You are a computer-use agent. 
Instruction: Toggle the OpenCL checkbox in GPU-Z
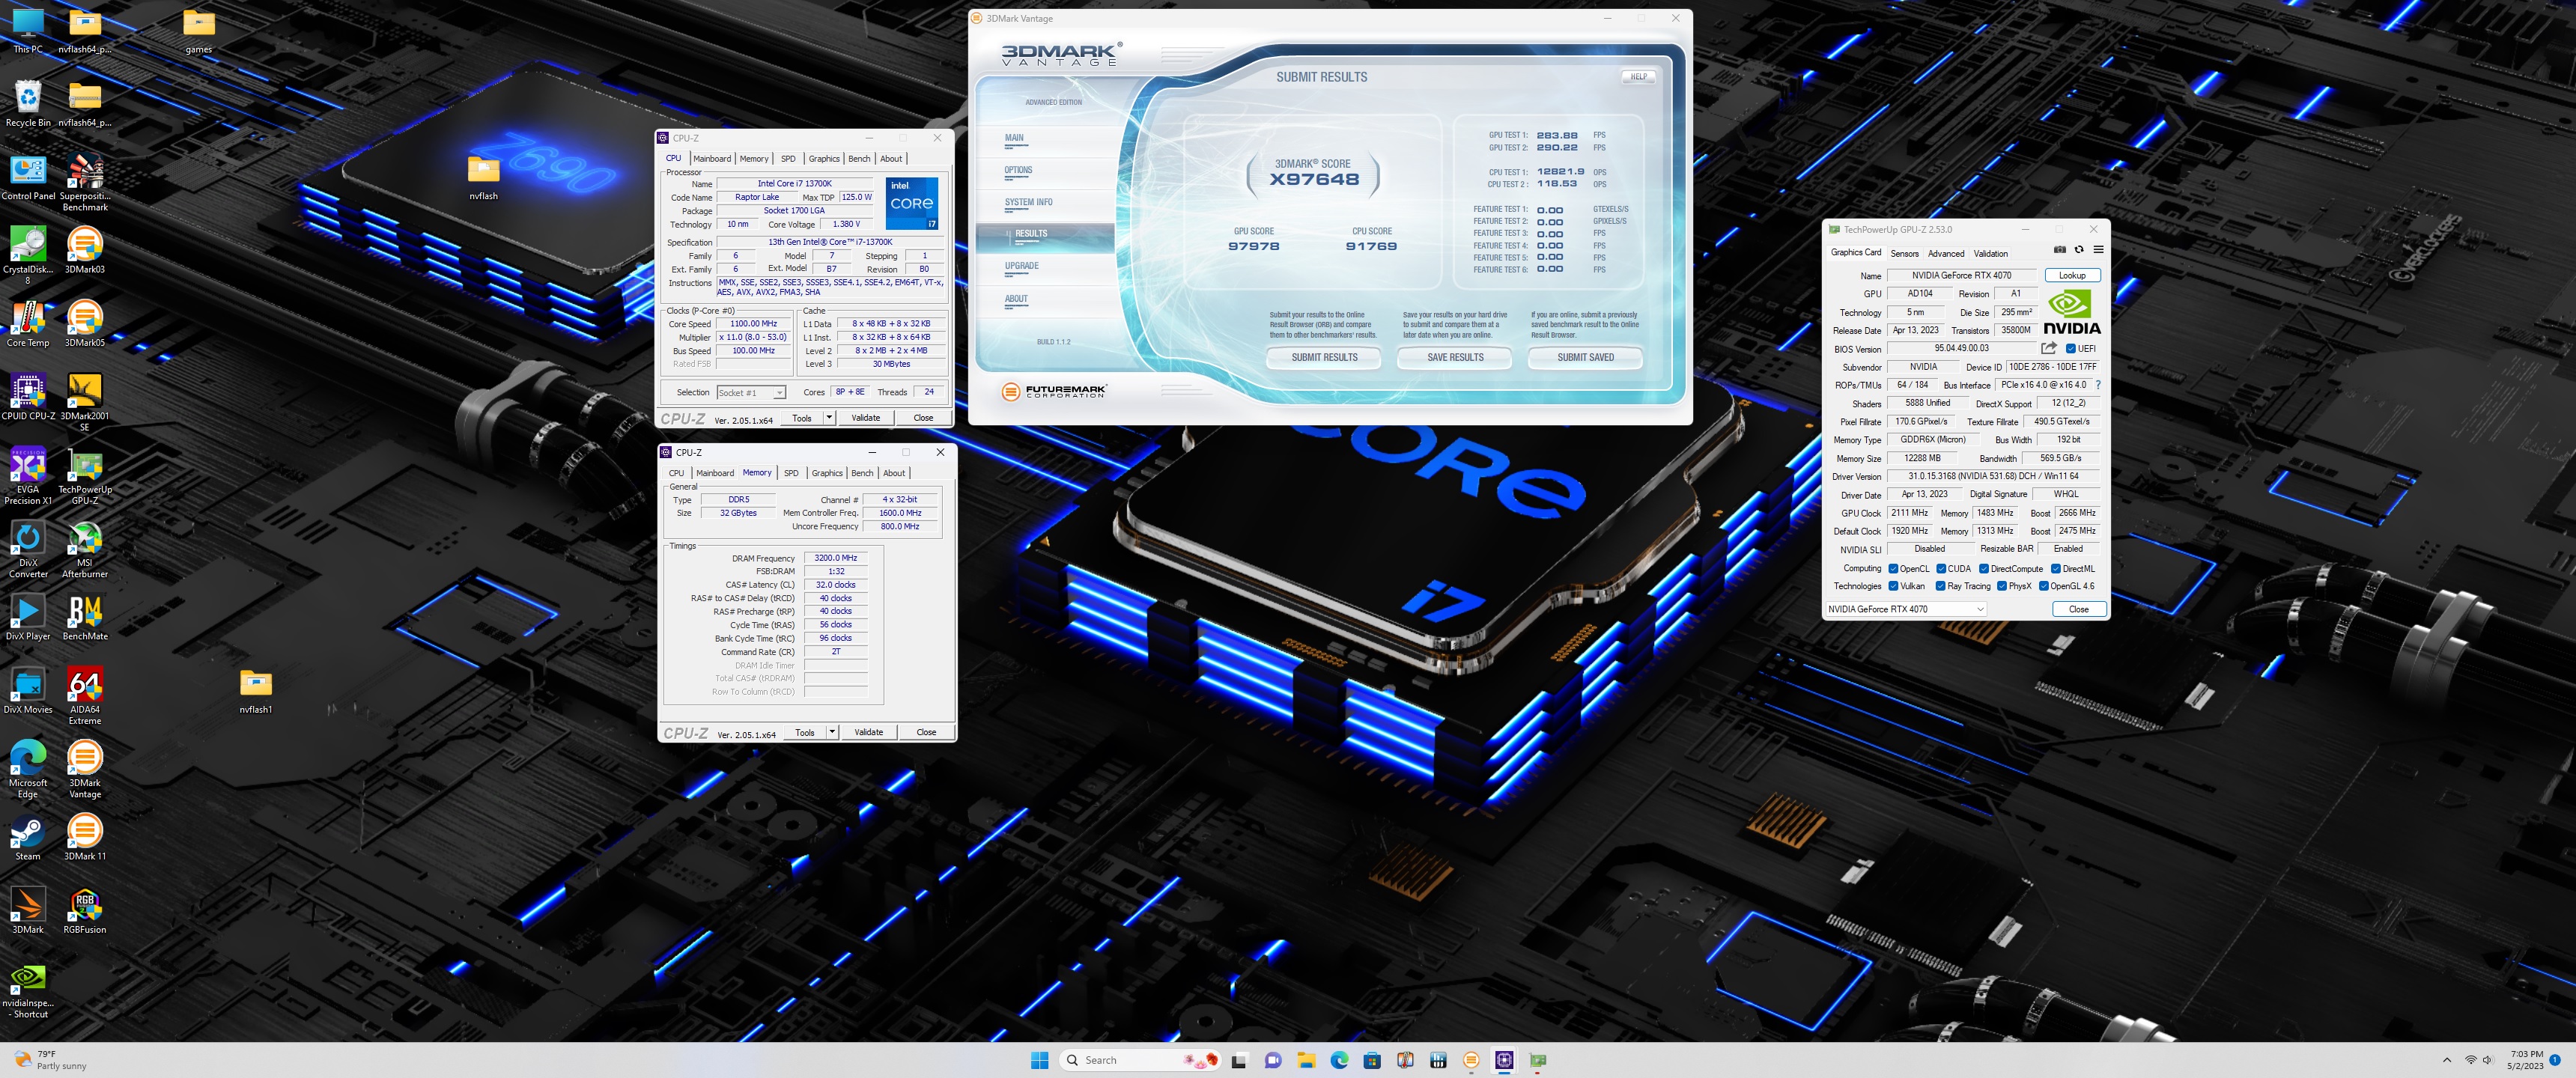[1893, 568]
